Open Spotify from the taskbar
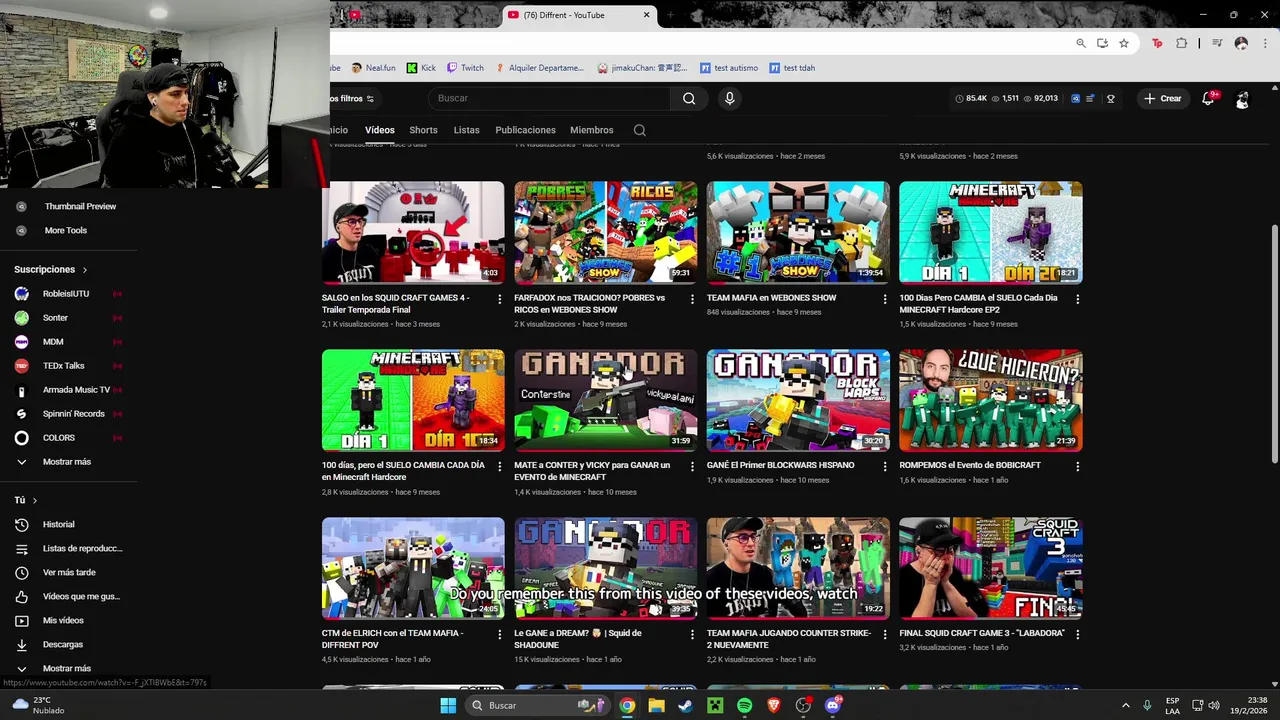 point(744,705)
